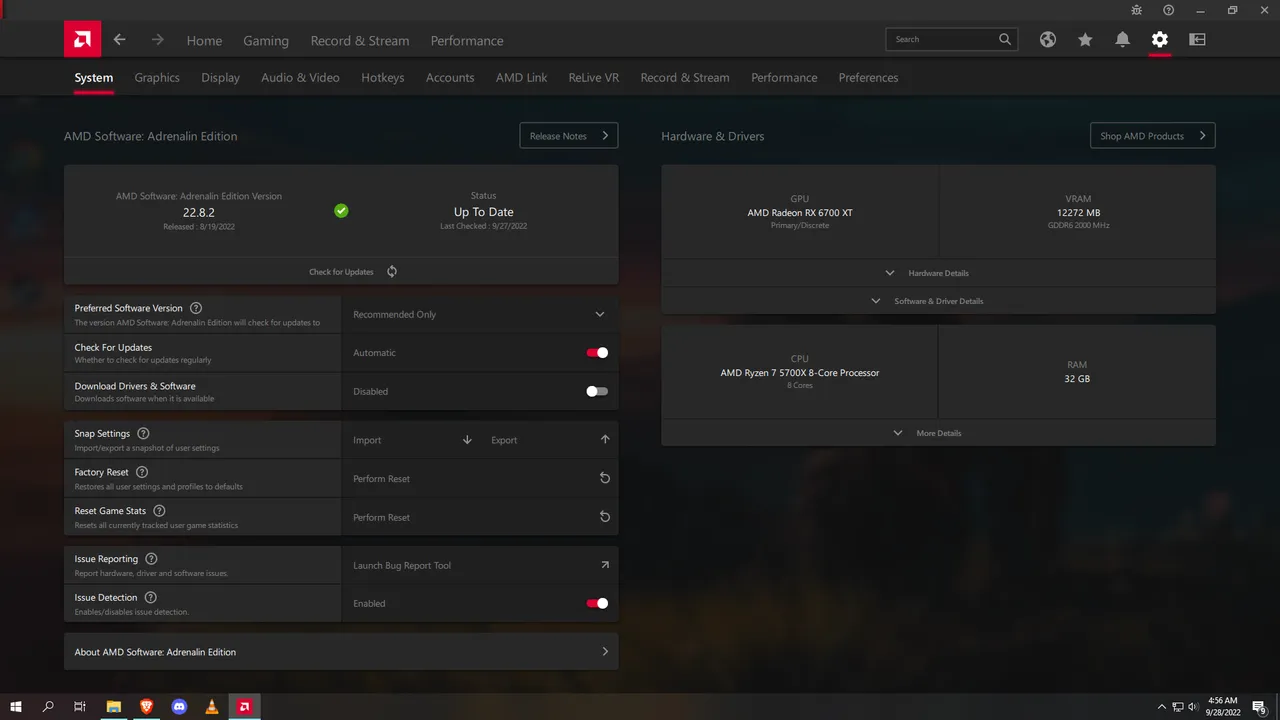Screen dimensions: 1280x720
Task: Show help for Issue Detection
Action: pyautogui.click(x=151, y=597)
